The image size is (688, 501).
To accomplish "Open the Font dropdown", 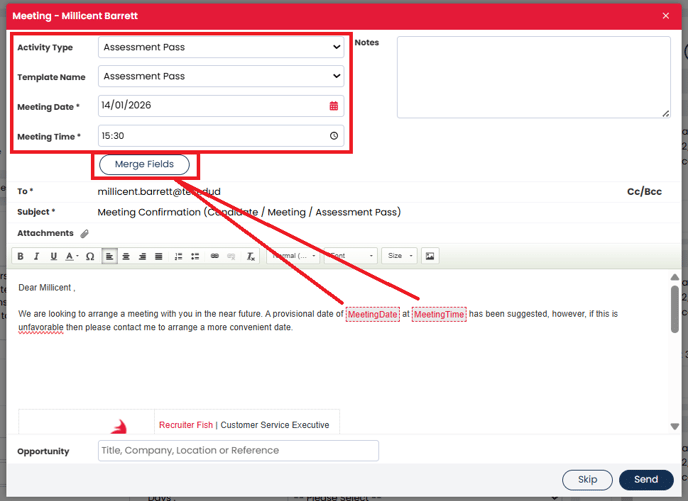I will pyautogui.click(x=351, y=256).
